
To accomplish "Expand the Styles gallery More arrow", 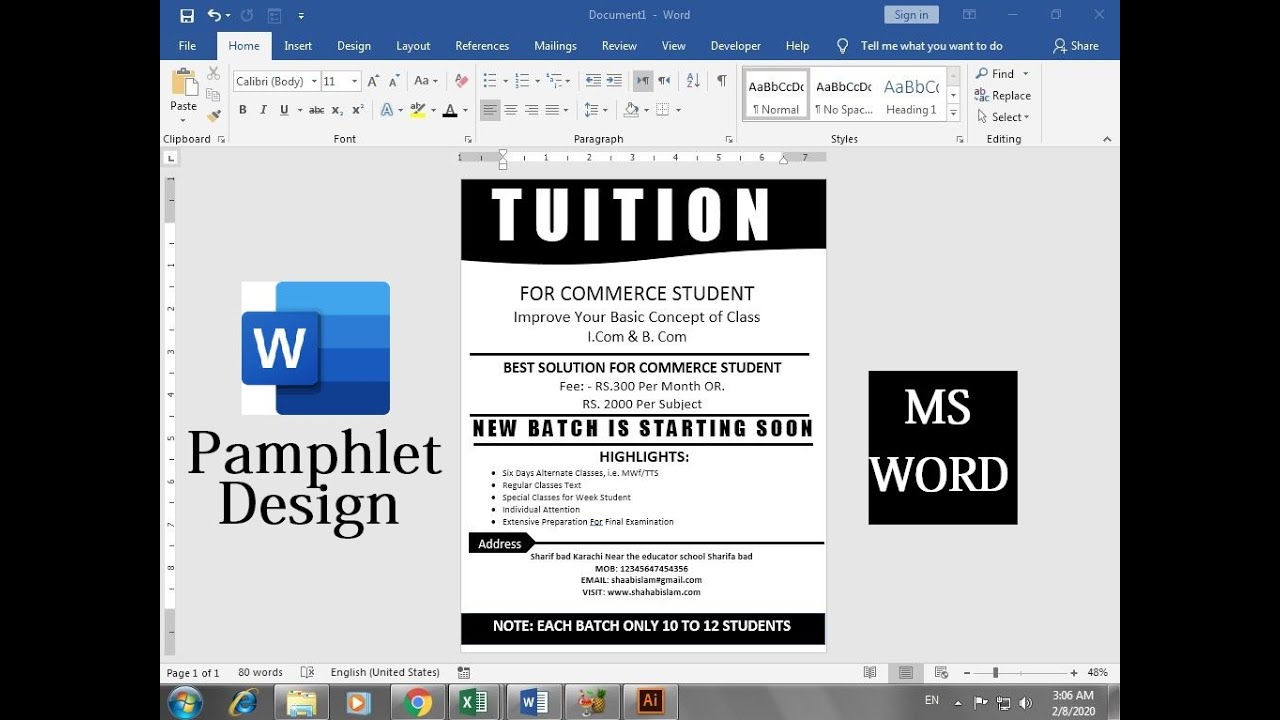I will (953, 114).
